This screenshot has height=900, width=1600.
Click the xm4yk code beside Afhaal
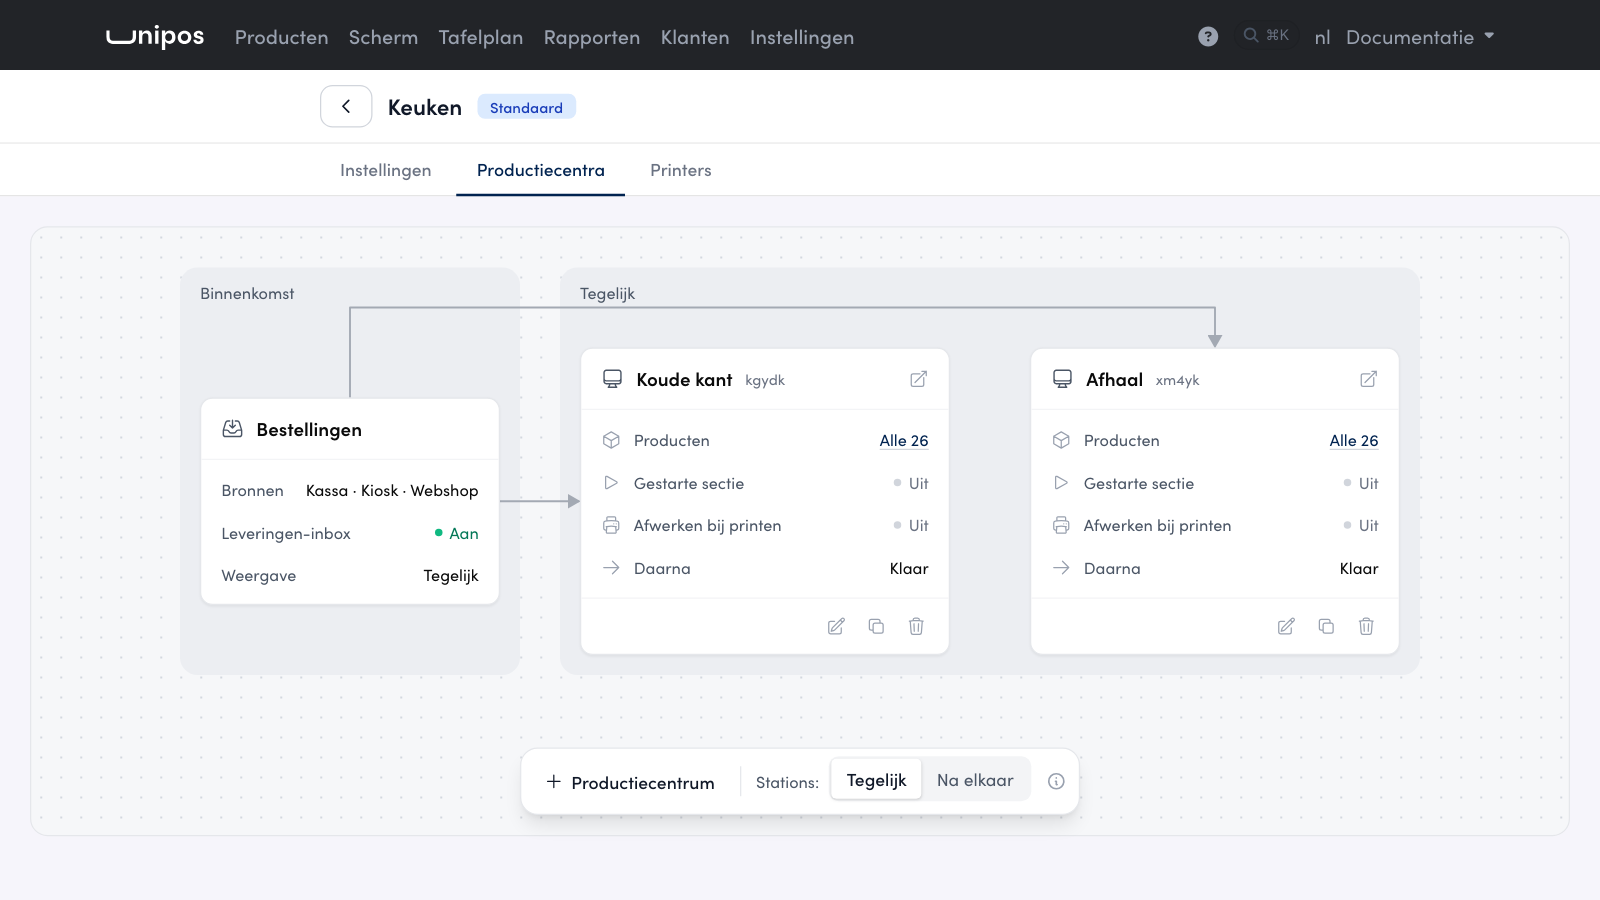click(1177, 381)
